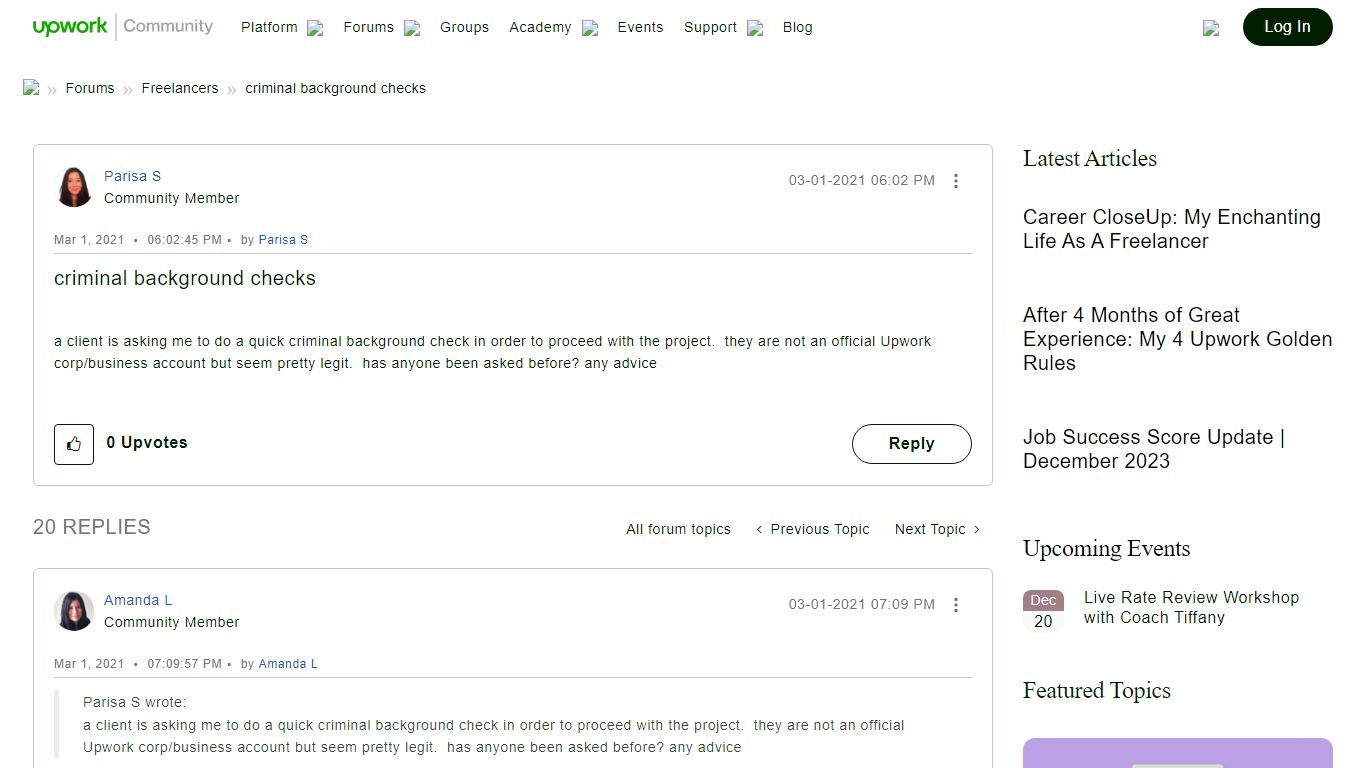Open Amanda L avatar image
The image size is (1366, 768).
[74, 611]
